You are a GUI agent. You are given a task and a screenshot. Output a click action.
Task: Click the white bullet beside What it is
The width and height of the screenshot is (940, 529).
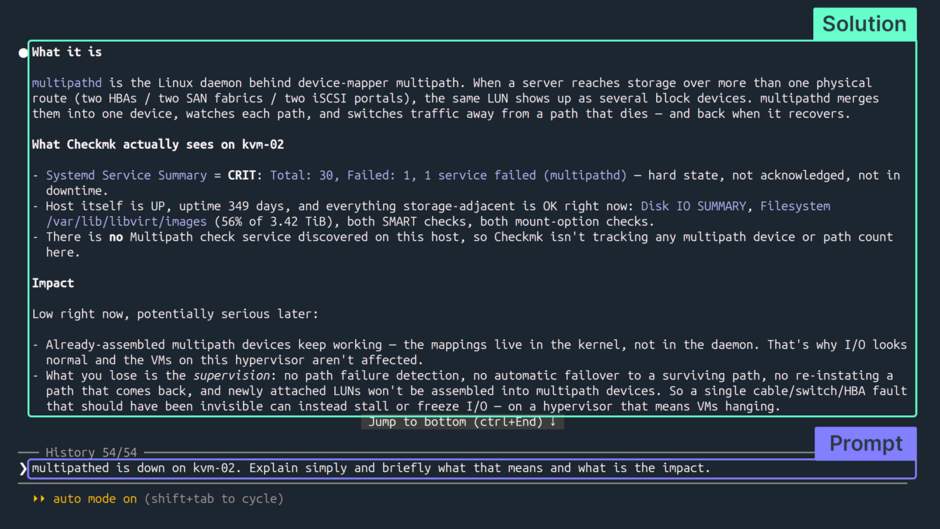23,53
